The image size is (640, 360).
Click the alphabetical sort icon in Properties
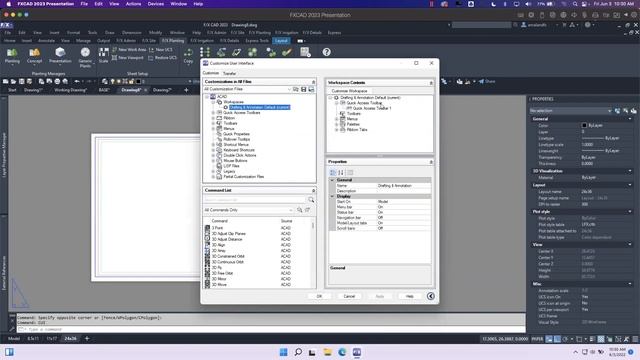(x=341, y=173)
